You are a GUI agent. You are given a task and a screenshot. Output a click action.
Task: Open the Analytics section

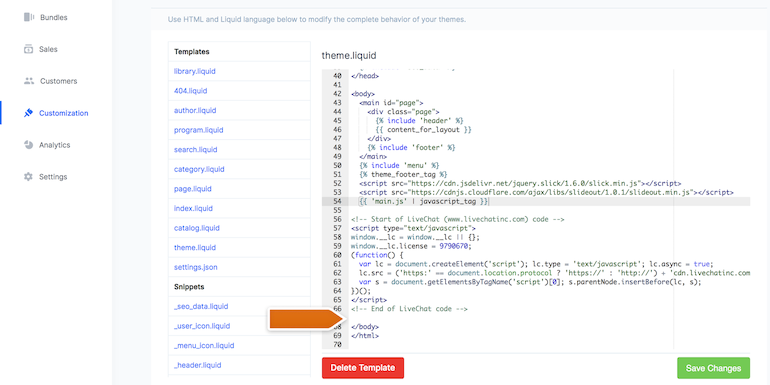click(55, 145)
